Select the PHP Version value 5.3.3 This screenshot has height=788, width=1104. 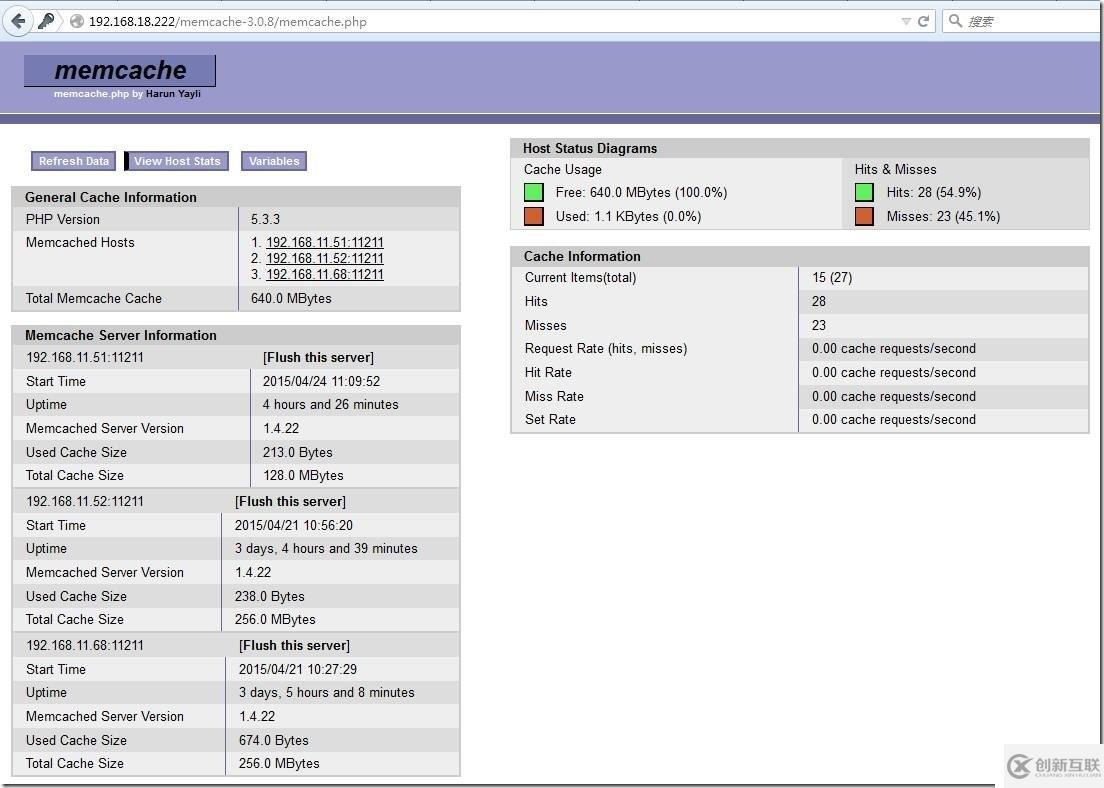265,220
